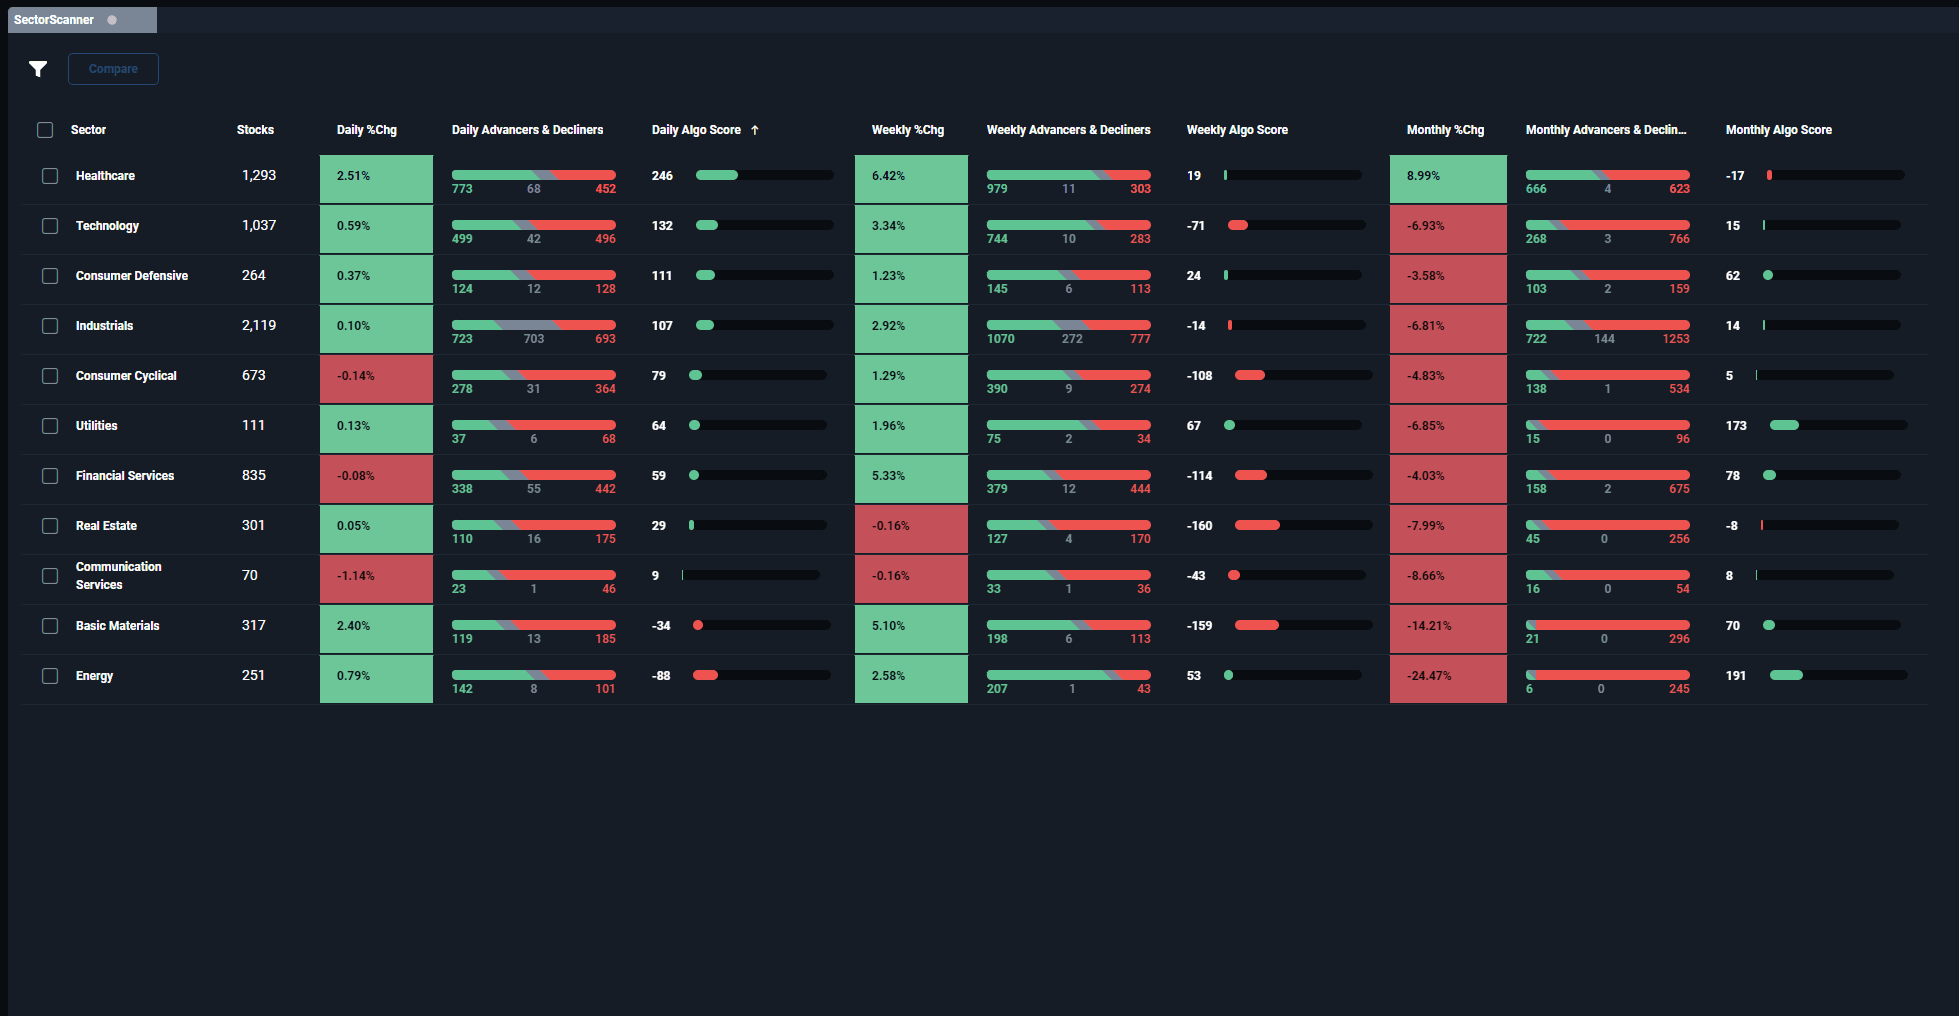Click weekly algo score value -160
1959x1016 pixels.
(x=1199, y=526)
